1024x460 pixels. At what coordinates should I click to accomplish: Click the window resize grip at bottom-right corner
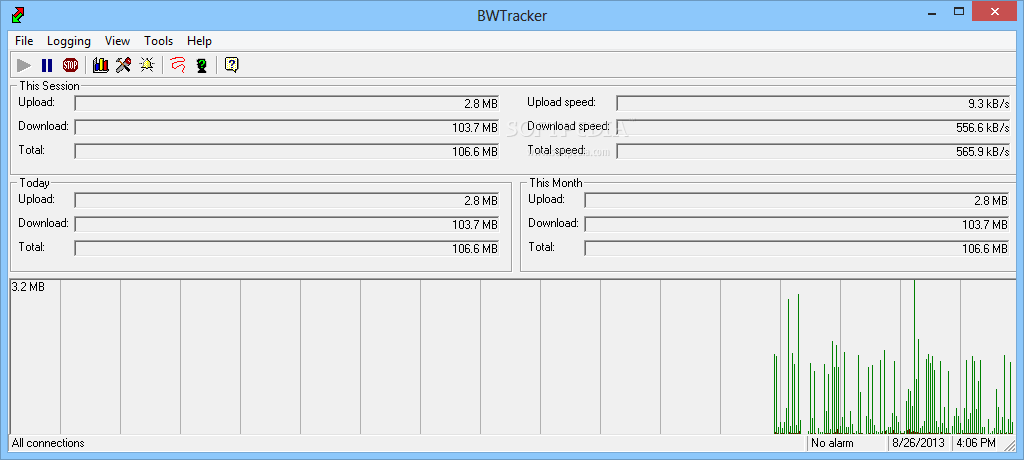click(x=1008, y=445)
